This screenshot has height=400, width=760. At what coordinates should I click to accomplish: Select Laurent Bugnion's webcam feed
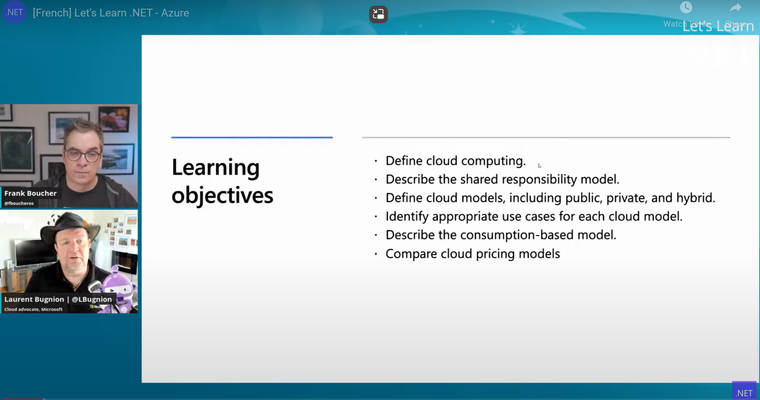click(69, 262)
